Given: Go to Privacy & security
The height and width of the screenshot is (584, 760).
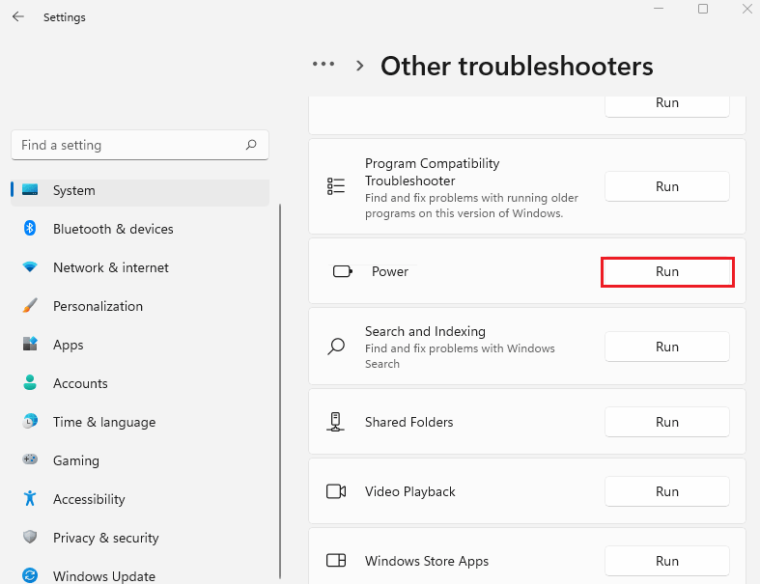Looking at the screenshot, I should (140, 538).
